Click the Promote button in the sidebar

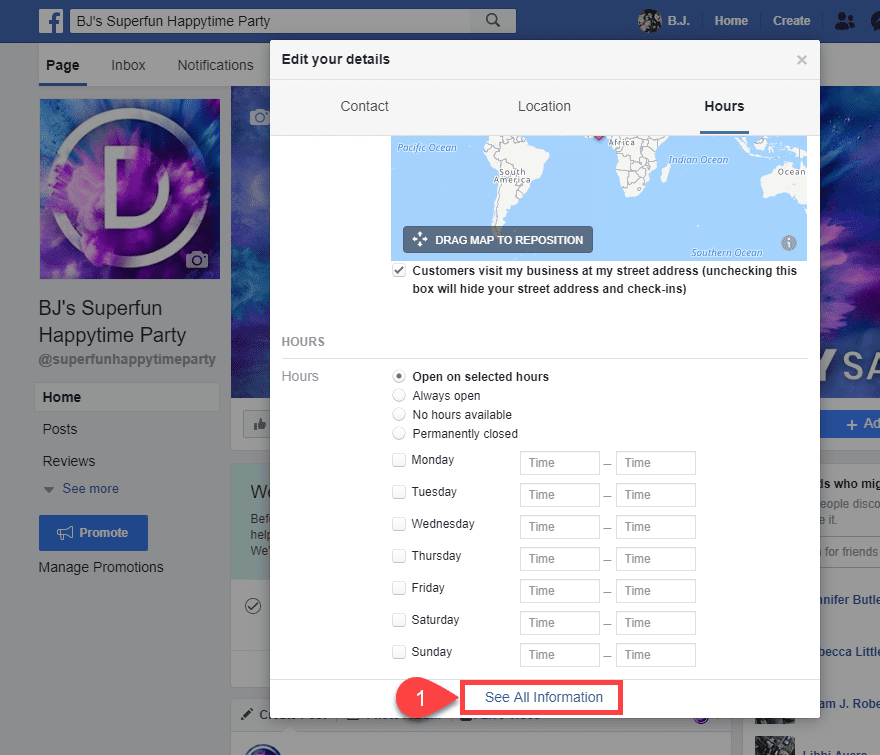click(x=93, y=533)
